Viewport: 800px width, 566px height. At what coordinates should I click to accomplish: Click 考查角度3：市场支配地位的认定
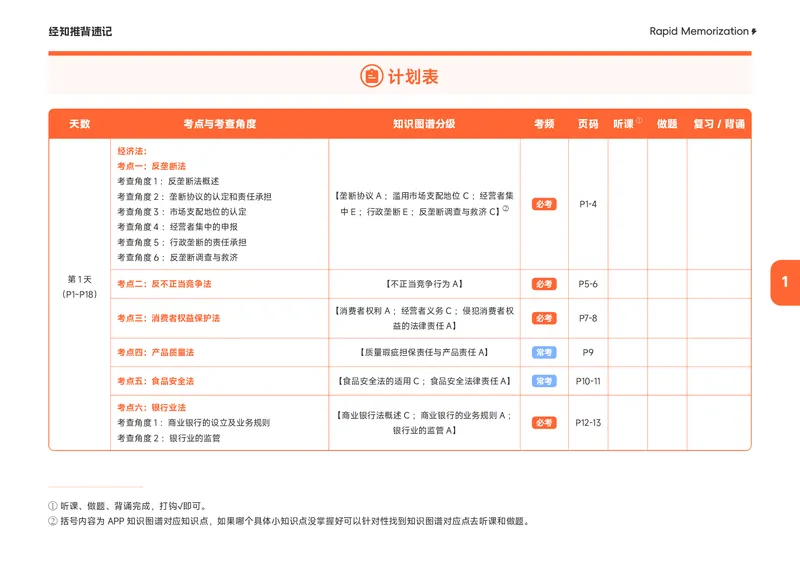(182, 212)
